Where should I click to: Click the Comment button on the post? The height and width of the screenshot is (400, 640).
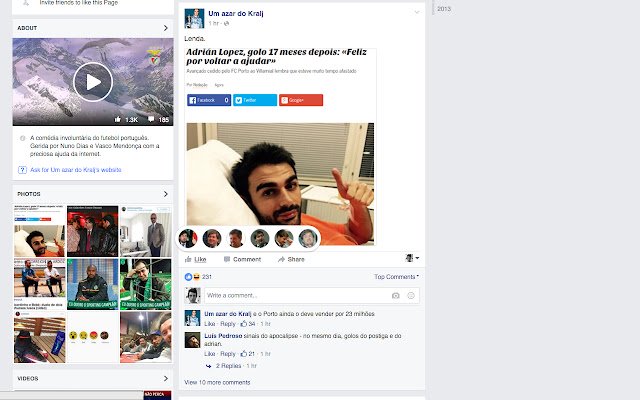pyautogui.click(x=242, y=259)
